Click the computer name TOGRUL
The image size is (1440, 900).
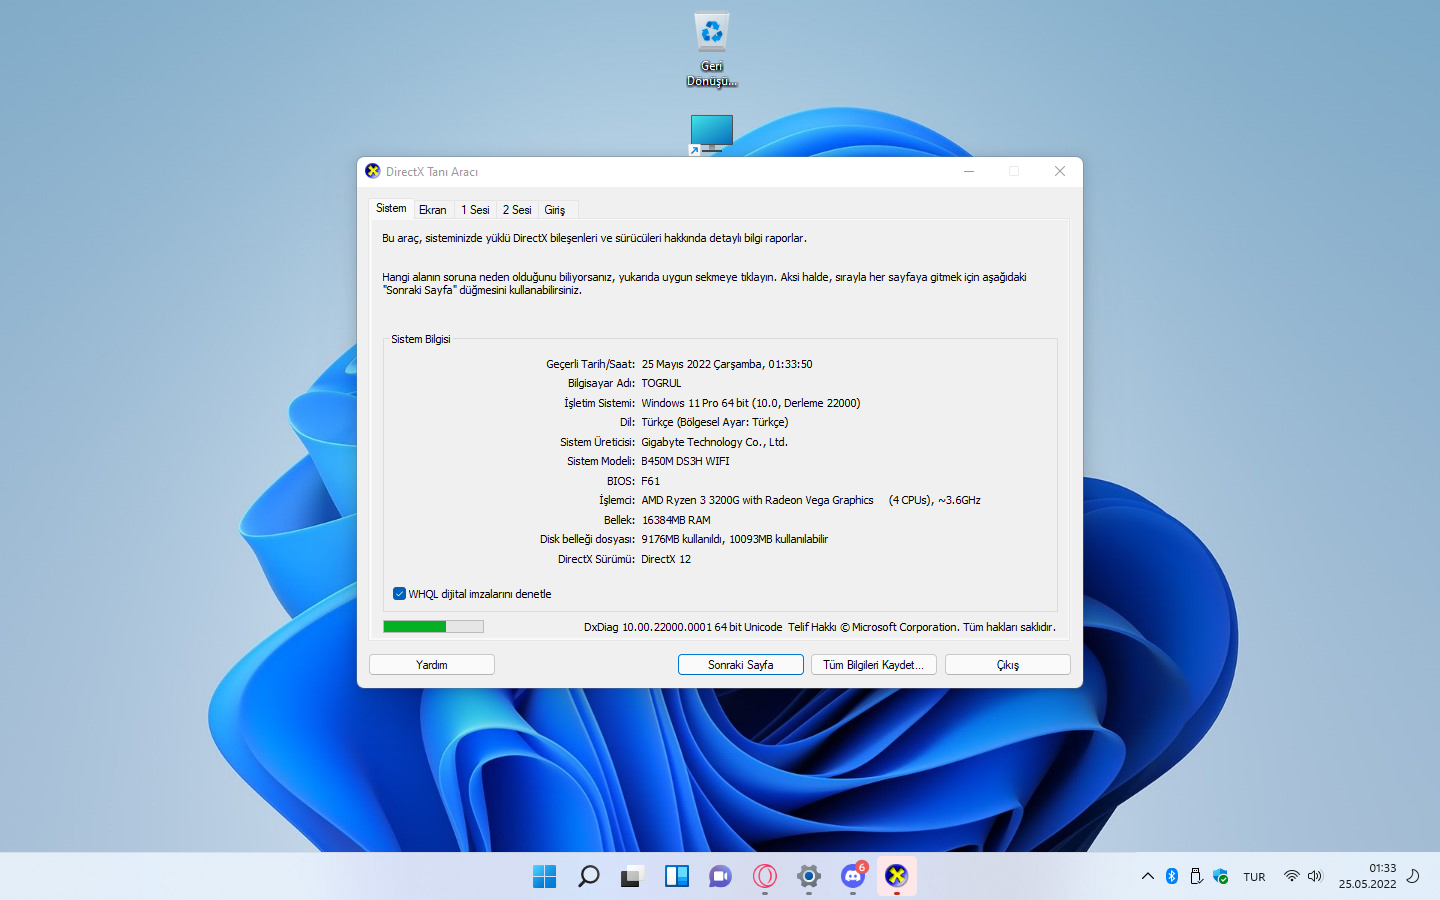[661, 383]
